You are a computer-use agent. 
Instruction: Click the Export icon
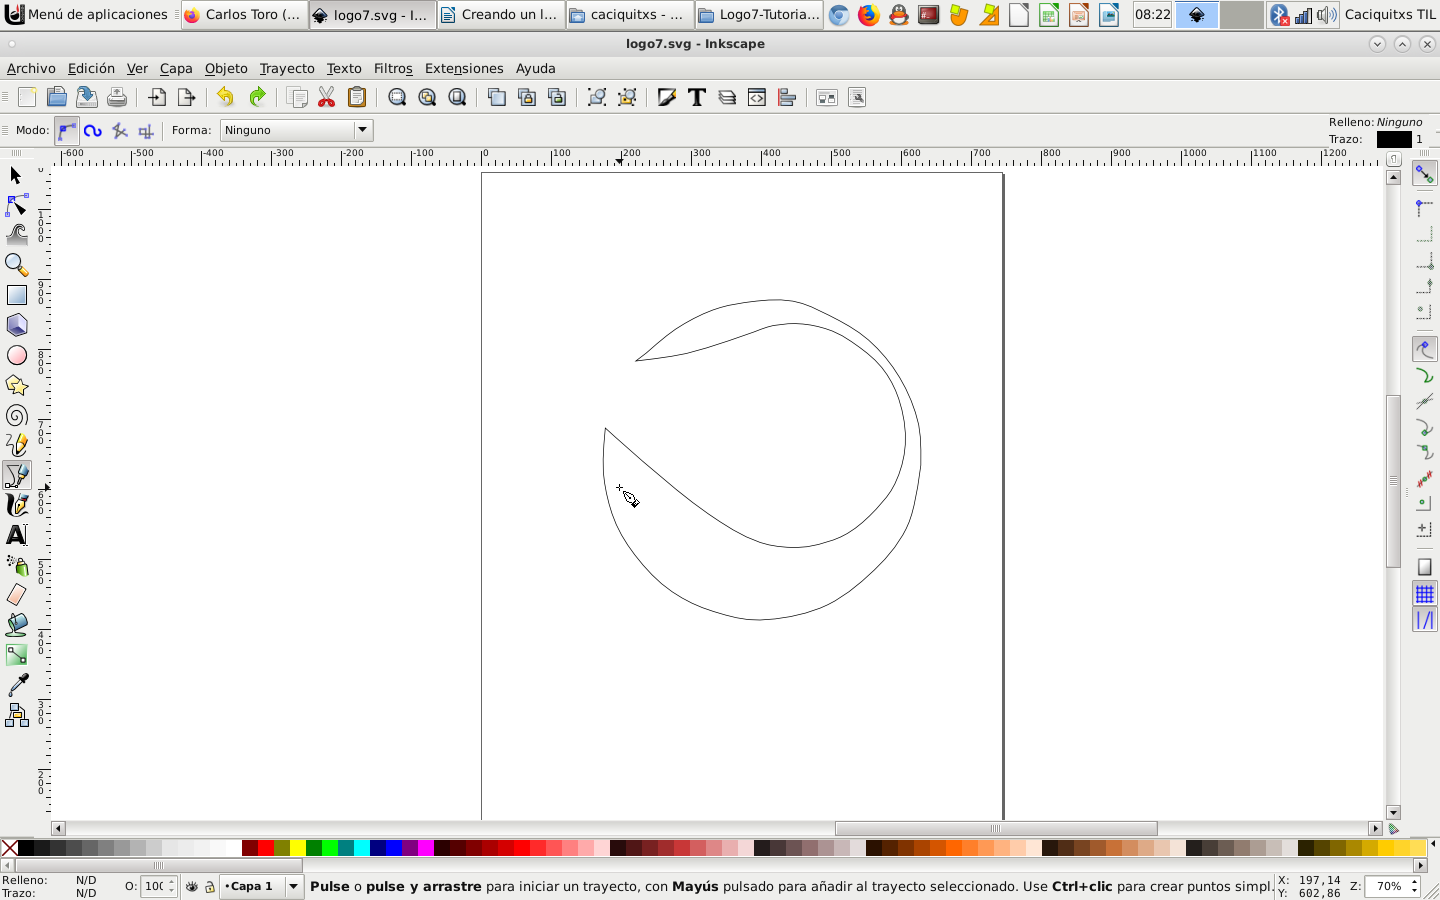tap(186, 97)
